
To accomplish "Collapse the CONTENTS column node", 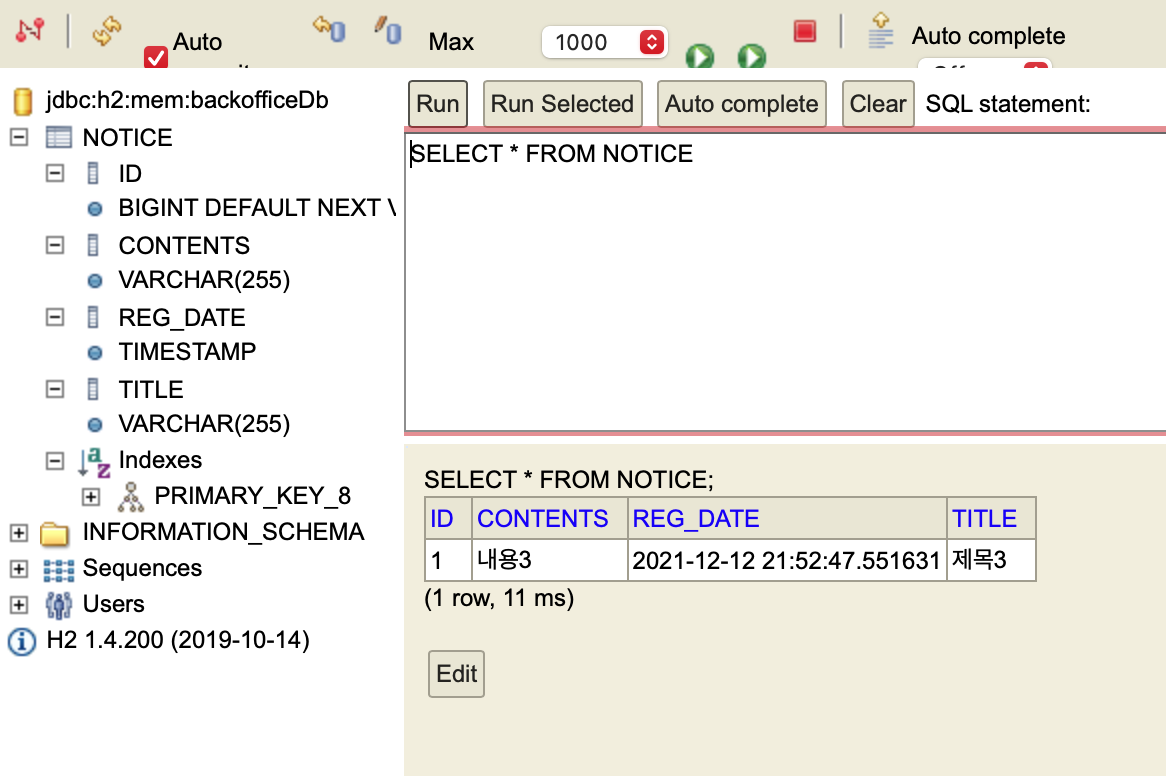I will pyautogui.click(x=55, y=245).
